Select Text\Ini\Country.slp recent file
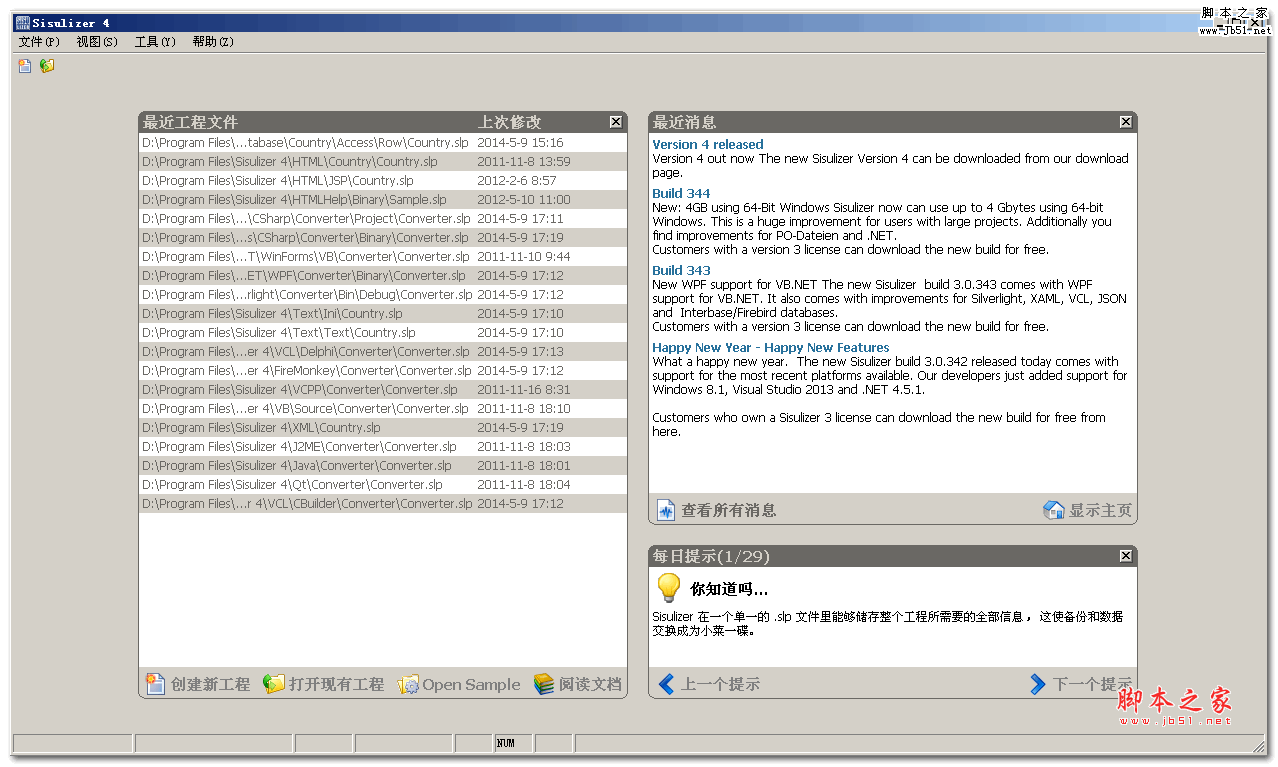Image resolution: width=1278 pixels, height=767 pixels. click(383, 314)
